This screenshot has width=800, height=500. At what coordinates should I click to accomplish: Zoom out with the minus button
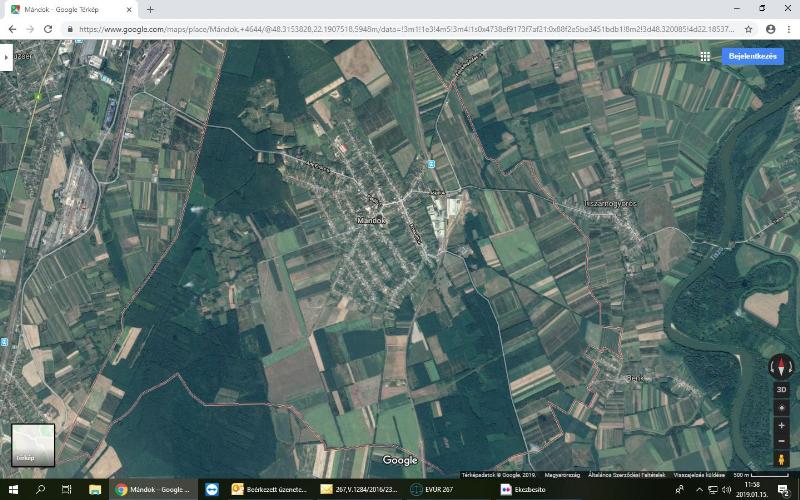(781, 441)
